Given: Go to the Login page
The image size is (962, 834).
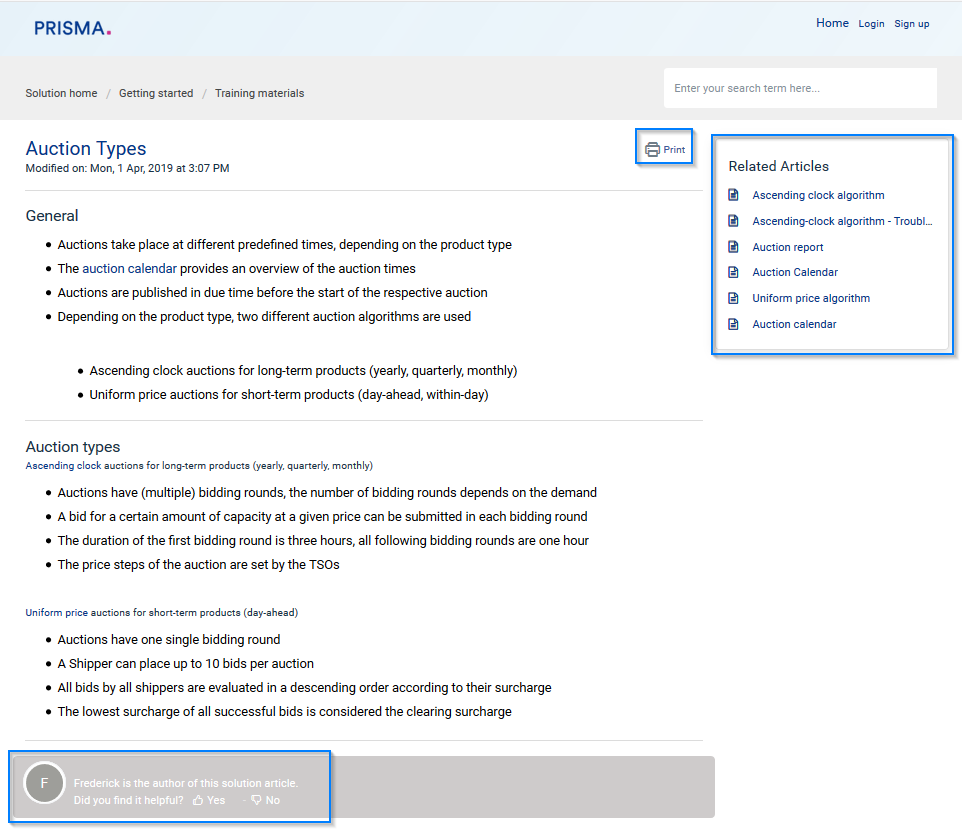Looking at the screenshot, I should pos(871,24).
